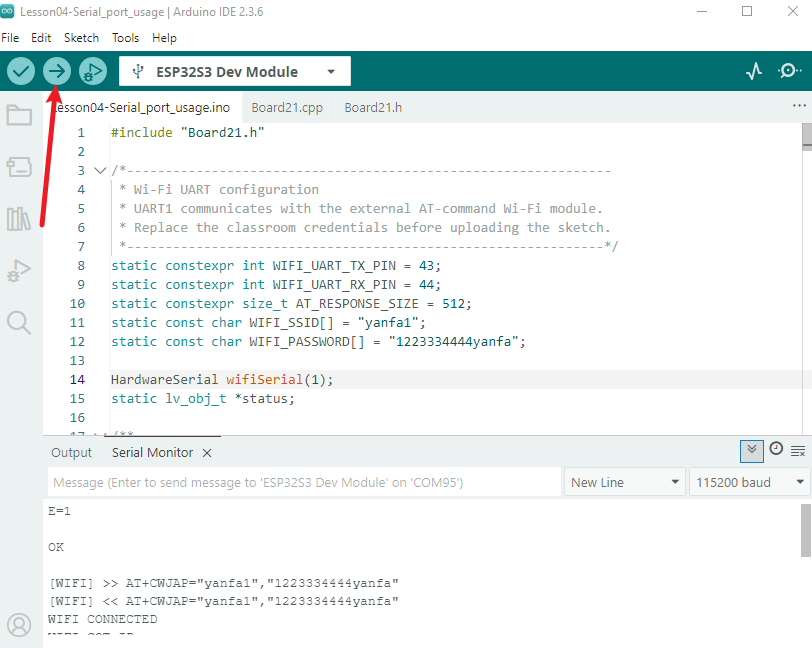The image size is (812, 648).
Task: Click line number 14 in the gutter
Action: (x=77, y=380)
